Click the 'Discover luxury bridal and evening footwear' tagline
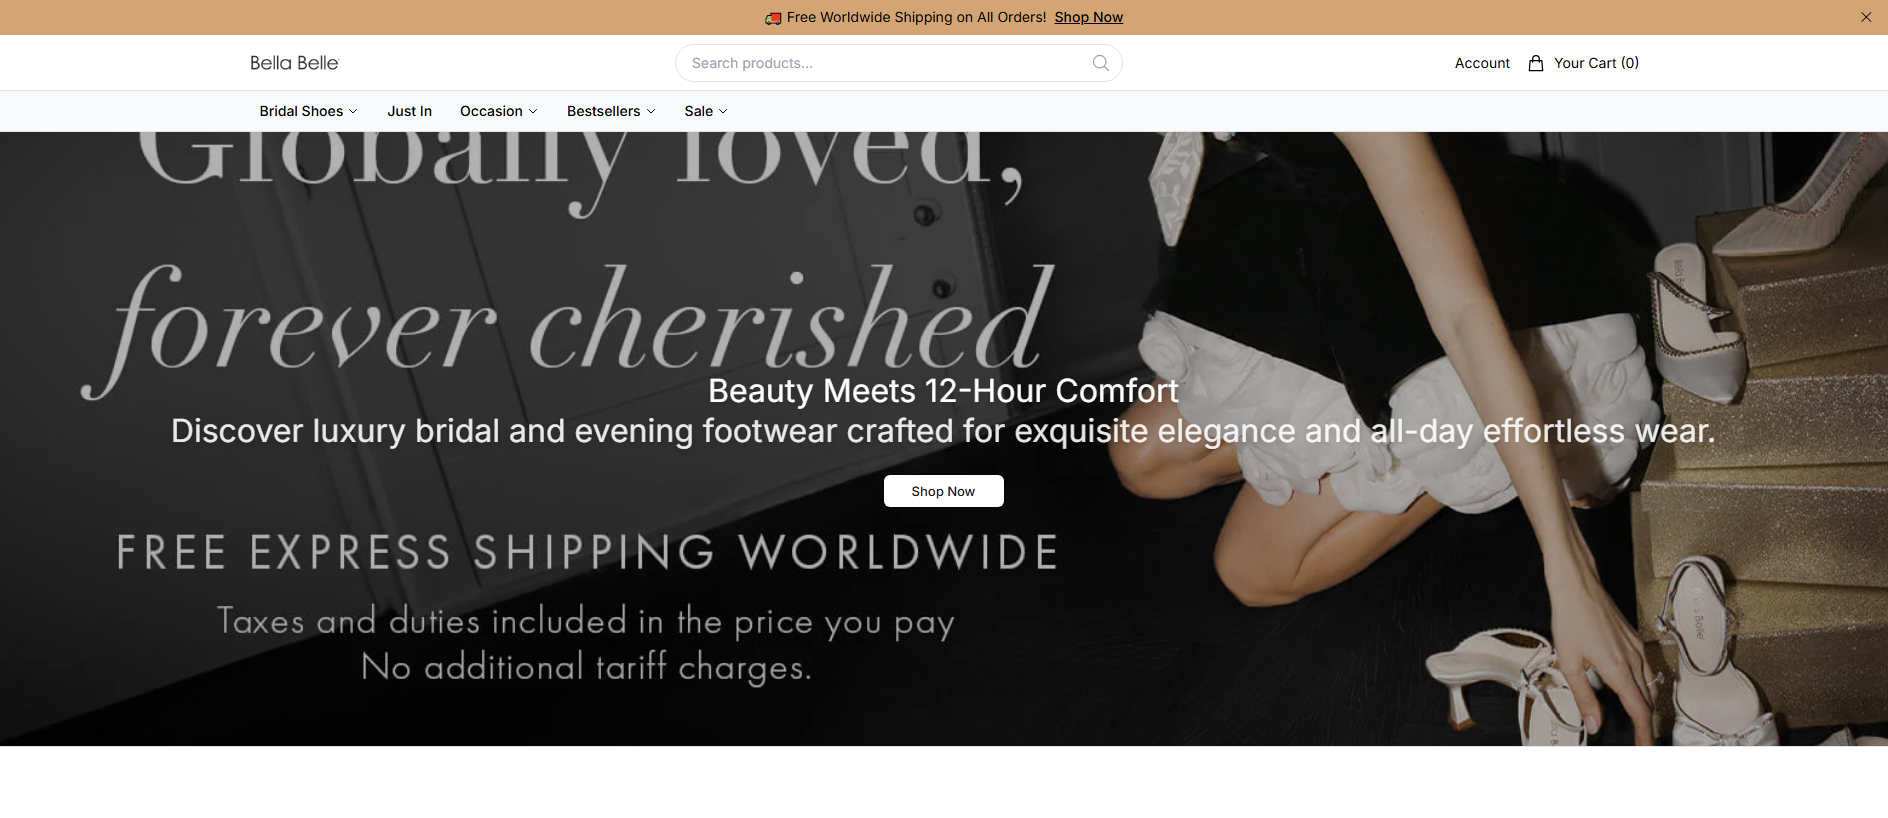 [943, 431]
